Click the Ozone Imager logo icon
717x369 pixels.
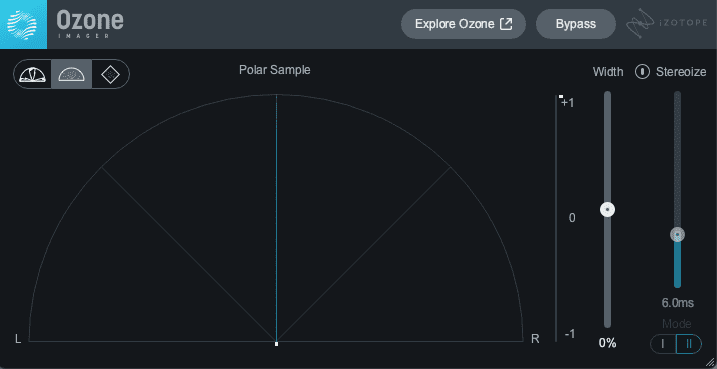point(23,24)
